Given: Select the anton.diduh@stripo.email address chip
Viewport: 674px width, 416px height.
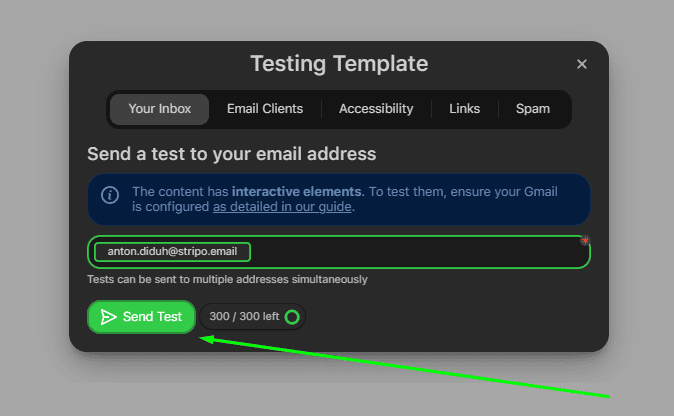Looking at the screenshot, I should [172, 252].
